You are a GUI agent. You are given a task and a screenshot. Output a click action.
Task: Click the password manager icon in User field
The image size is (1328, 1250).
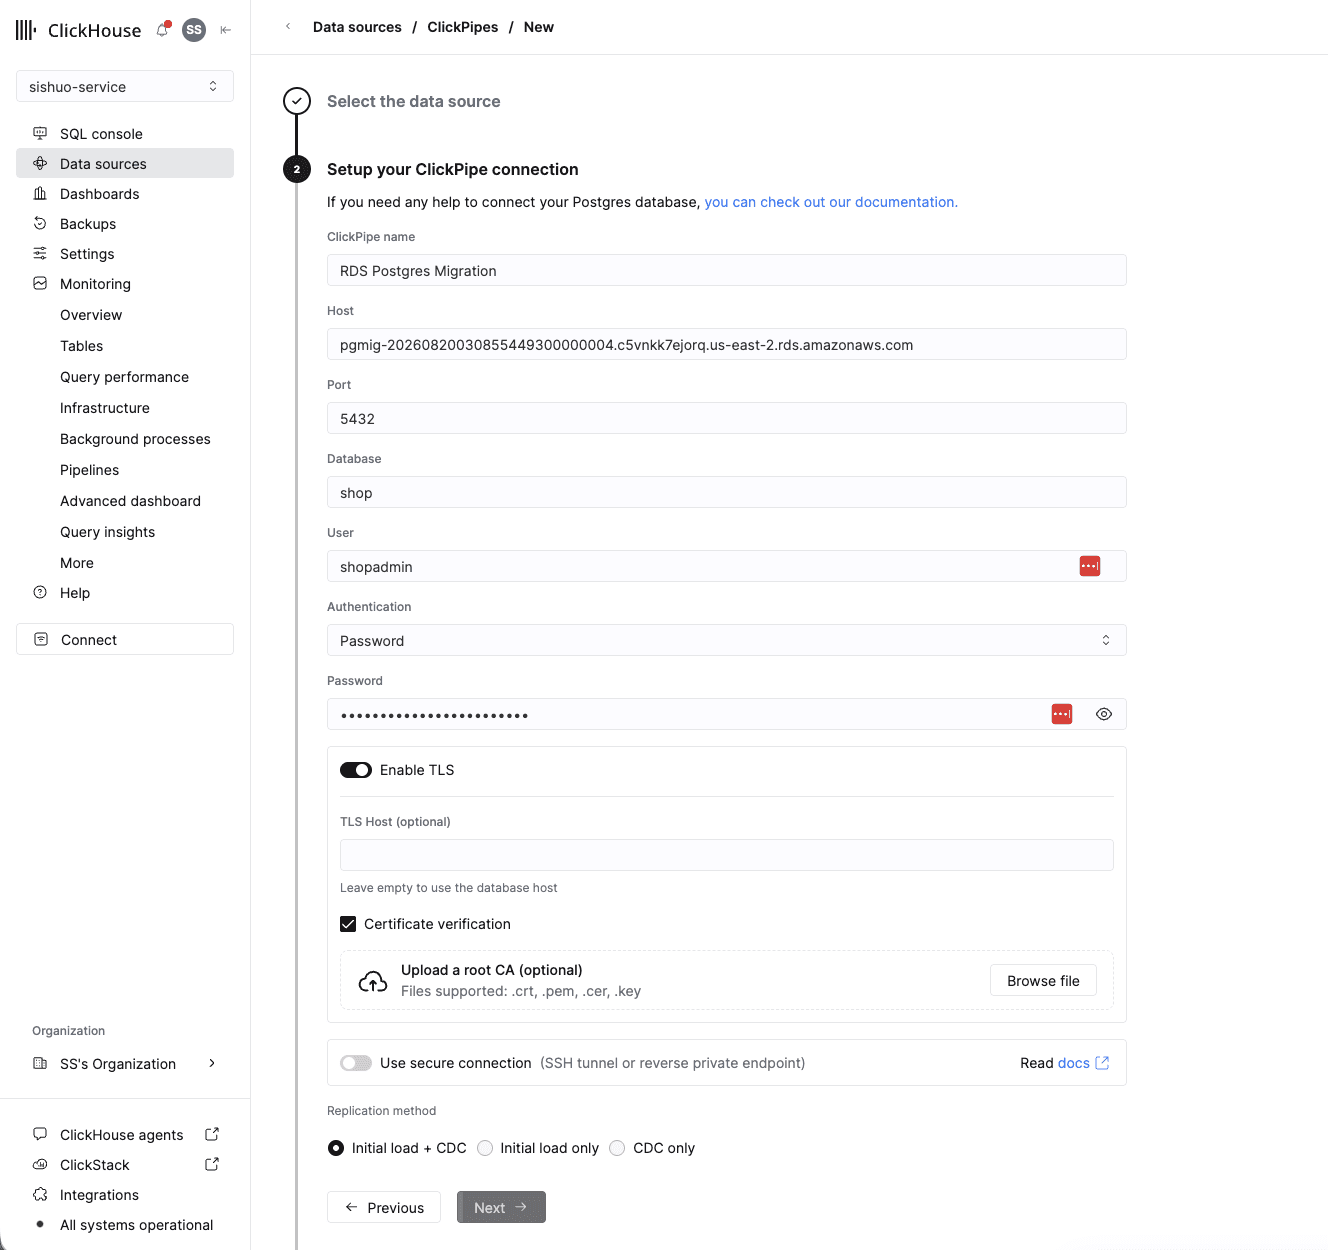coord(1090,566)
